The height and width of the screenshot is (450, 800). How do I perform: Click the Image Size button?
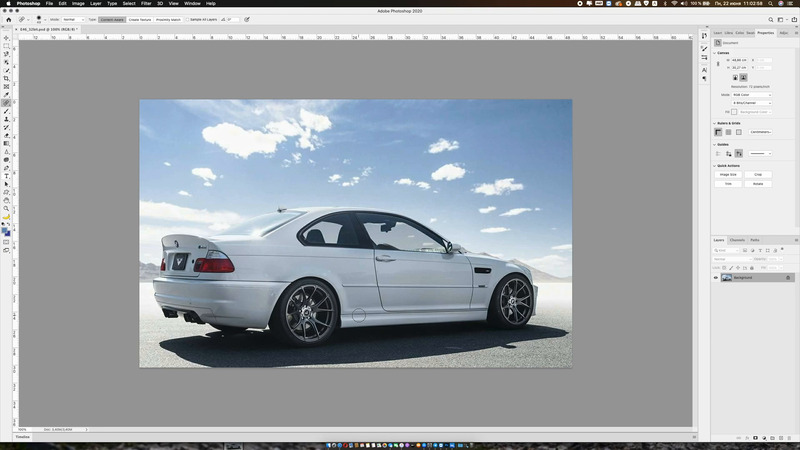727,174
